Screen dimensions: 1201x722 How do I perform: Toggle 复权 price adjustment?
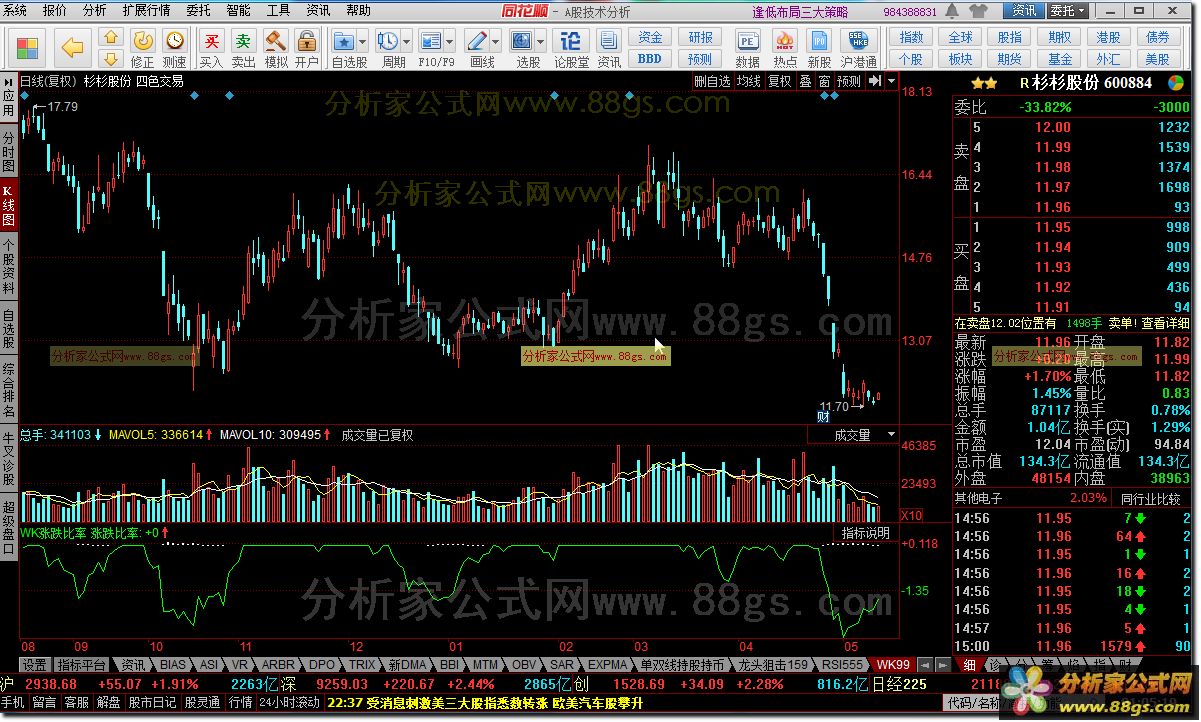coord(780,81)
